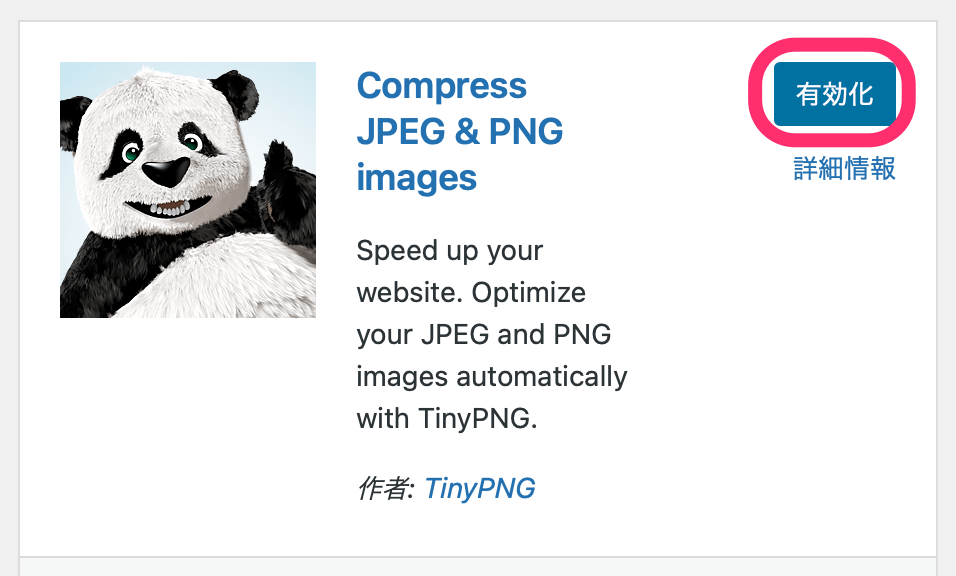Viewport: 956px width, 576px height.
Task: Click the panda's black nose in the icon
Action: point(164,170)
